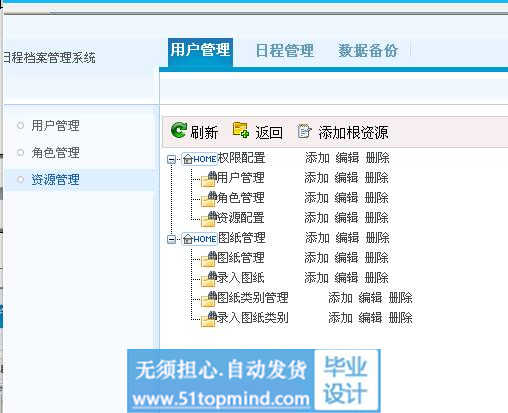Click the folder icon of 图纸类别管理 node

(209, 299)
